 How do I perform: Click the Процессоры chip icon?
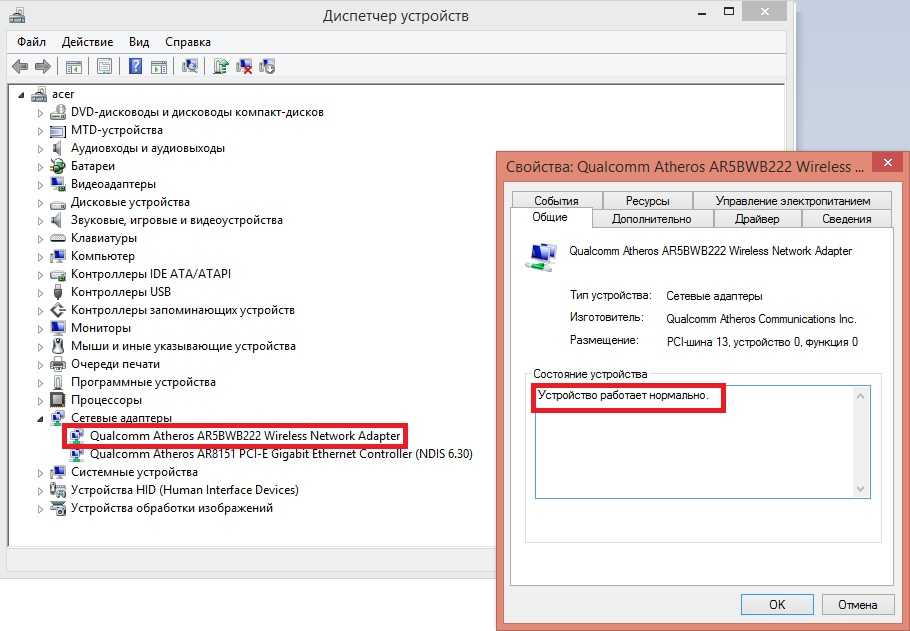point(57,400)
